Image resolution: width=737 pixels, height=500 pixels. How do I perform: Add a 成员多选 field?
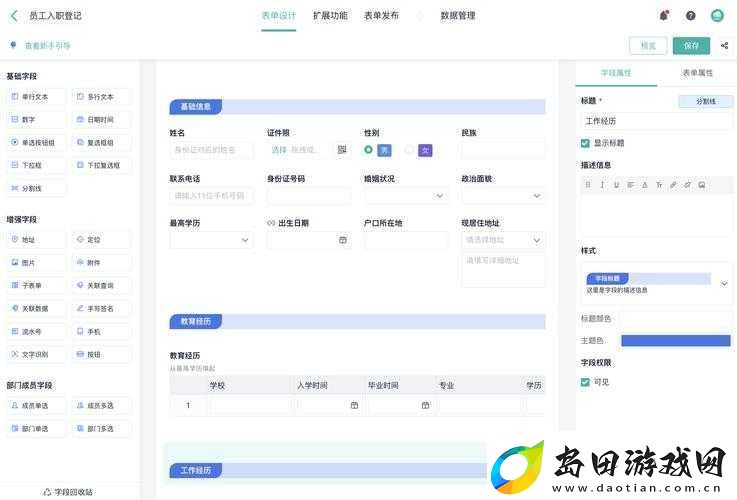(x=102, y=406)
